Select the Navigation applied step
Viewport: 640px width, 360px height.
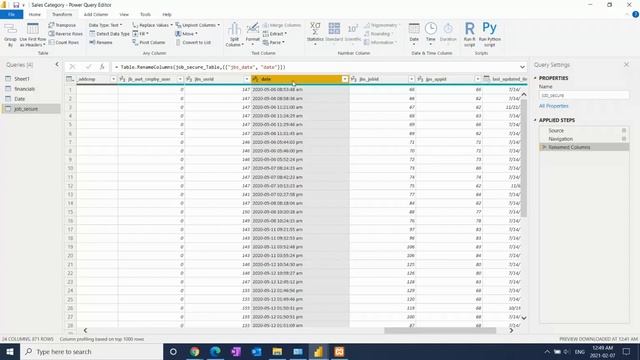click(584, 139)
